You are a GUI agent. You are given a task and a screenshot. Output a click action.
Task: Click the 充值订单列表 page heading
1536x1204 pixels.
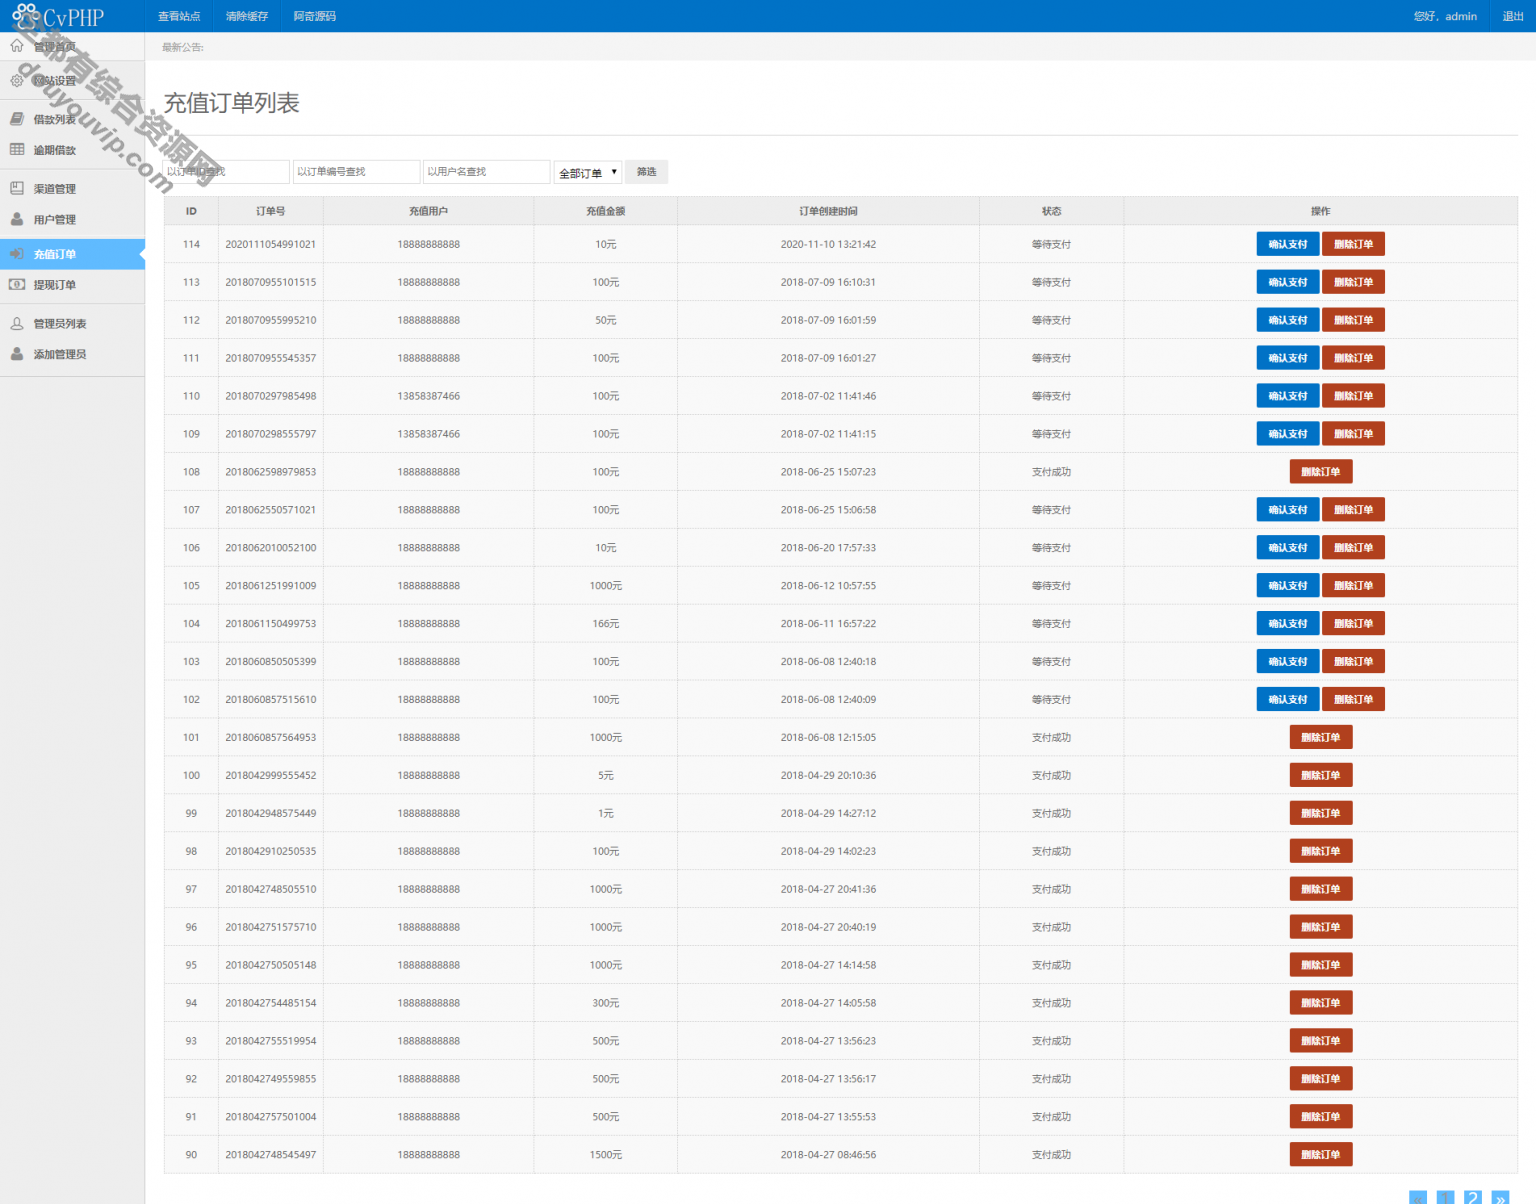[x=231, y=103]
